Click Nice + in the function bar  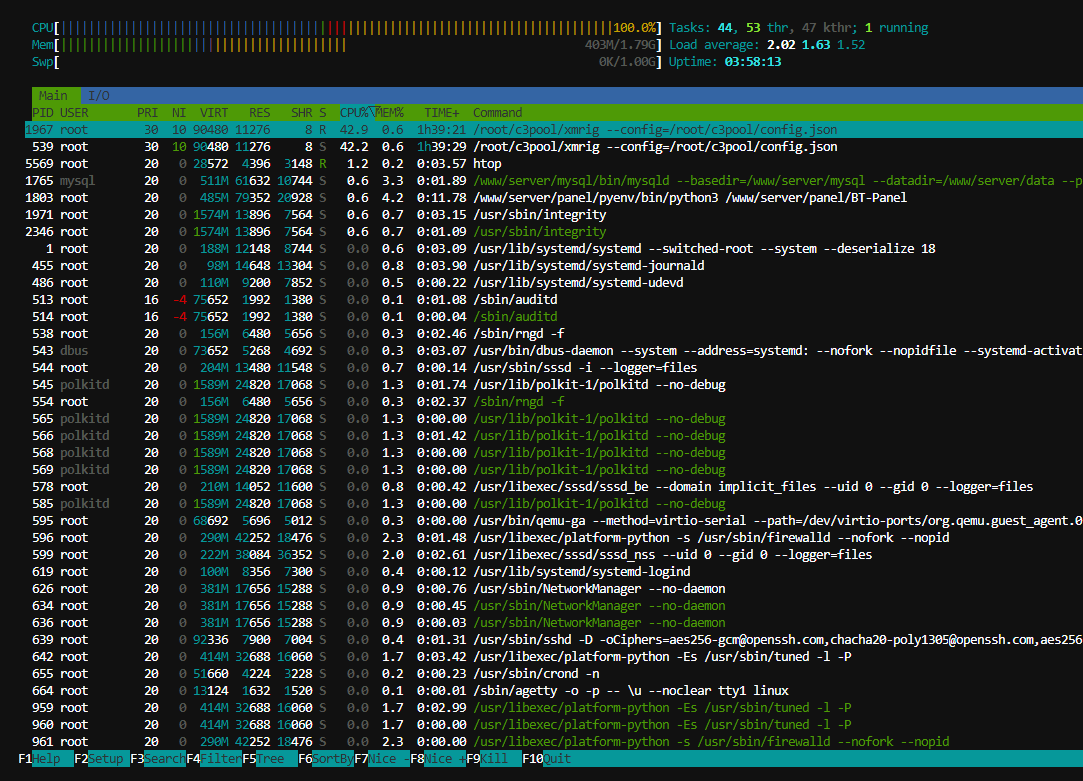(438, 758)
